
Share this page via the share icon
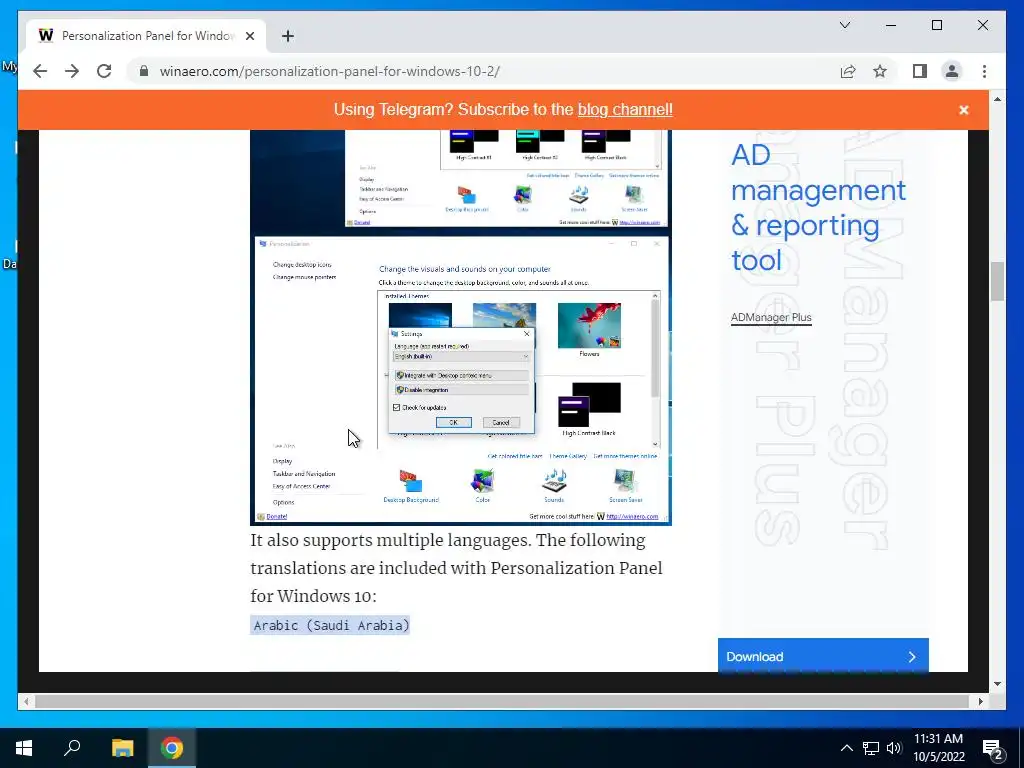click(848, 71)
